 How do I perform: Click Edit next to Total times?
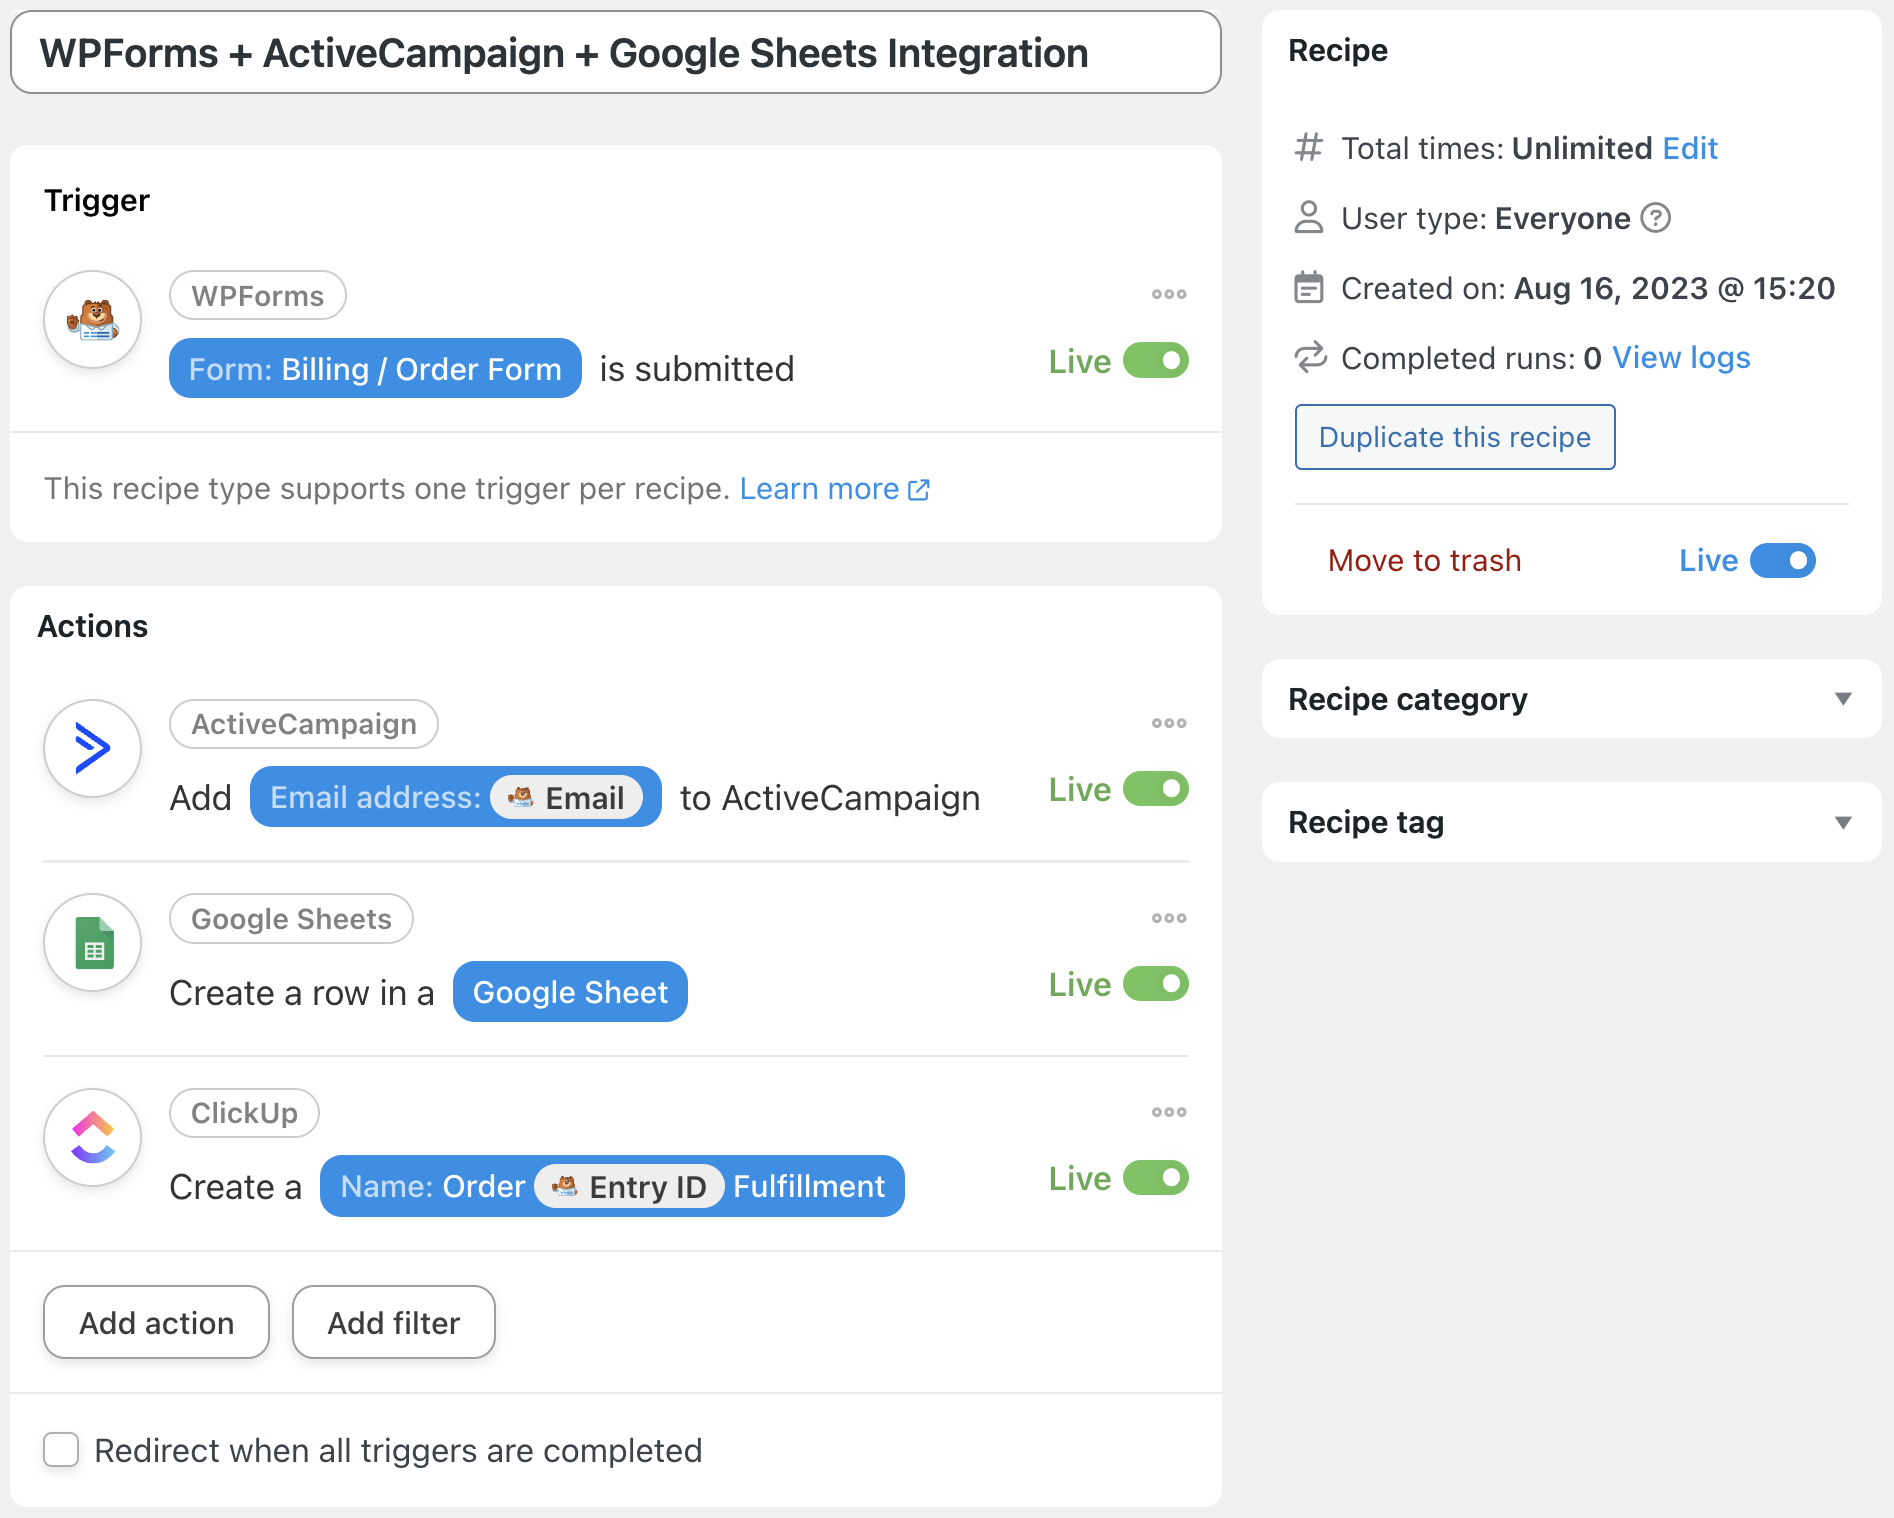point(1690,148)
